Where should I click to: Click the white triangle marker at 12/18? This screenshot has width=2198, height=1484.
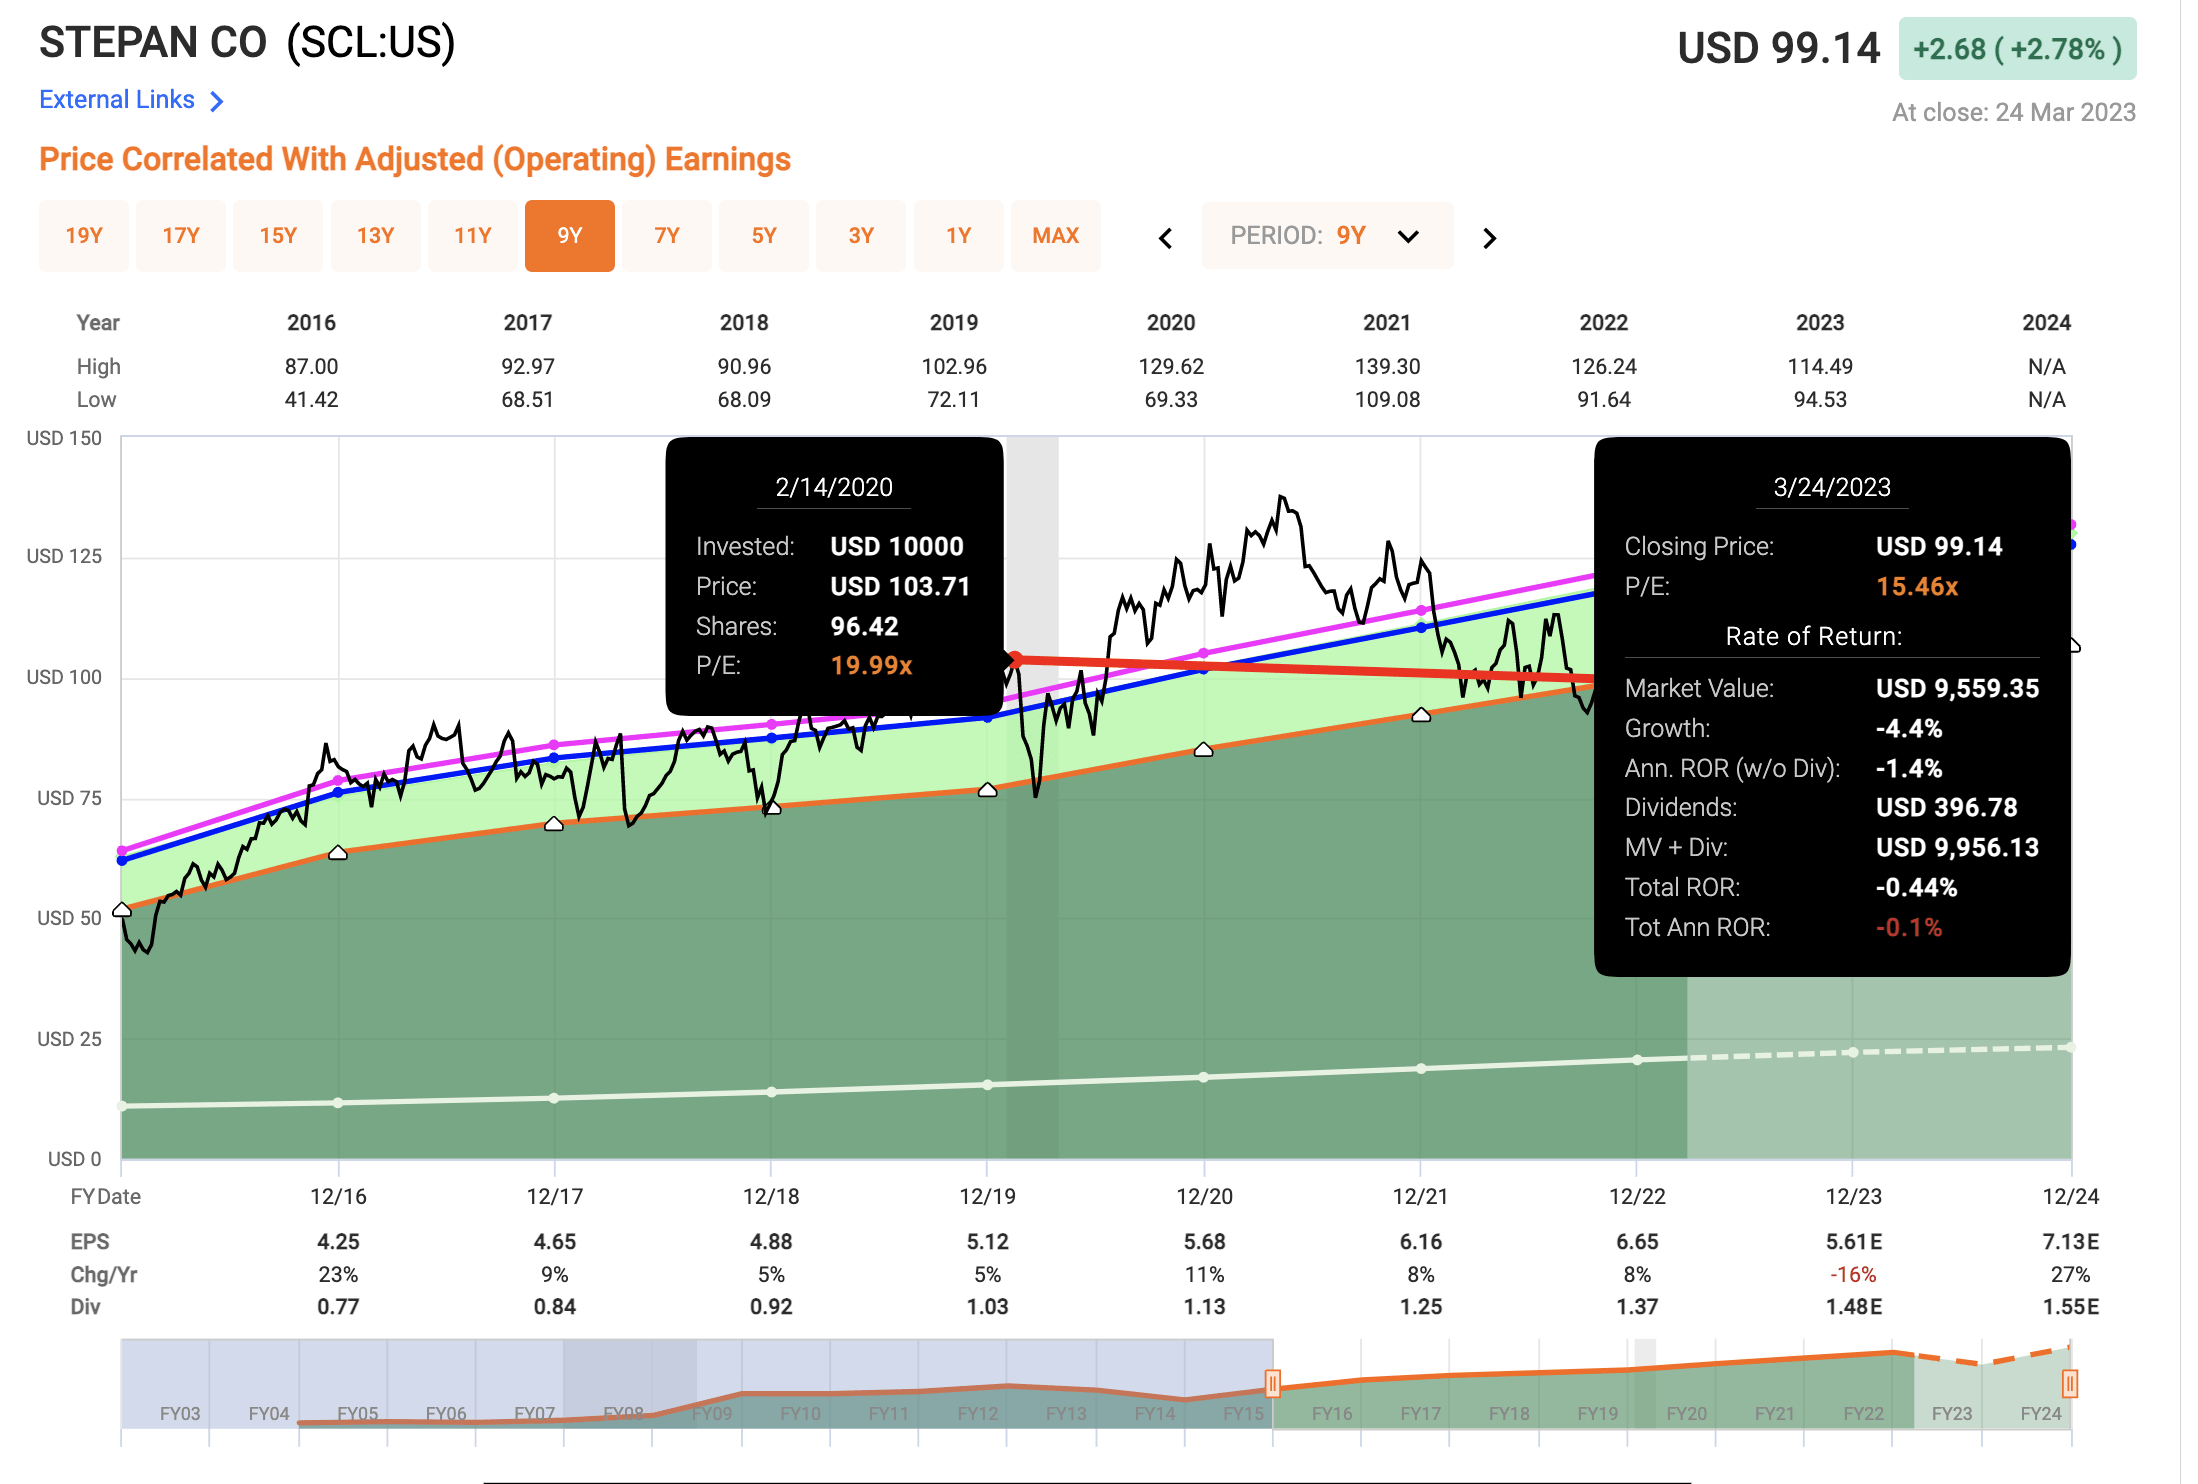[x=771, y=807]
